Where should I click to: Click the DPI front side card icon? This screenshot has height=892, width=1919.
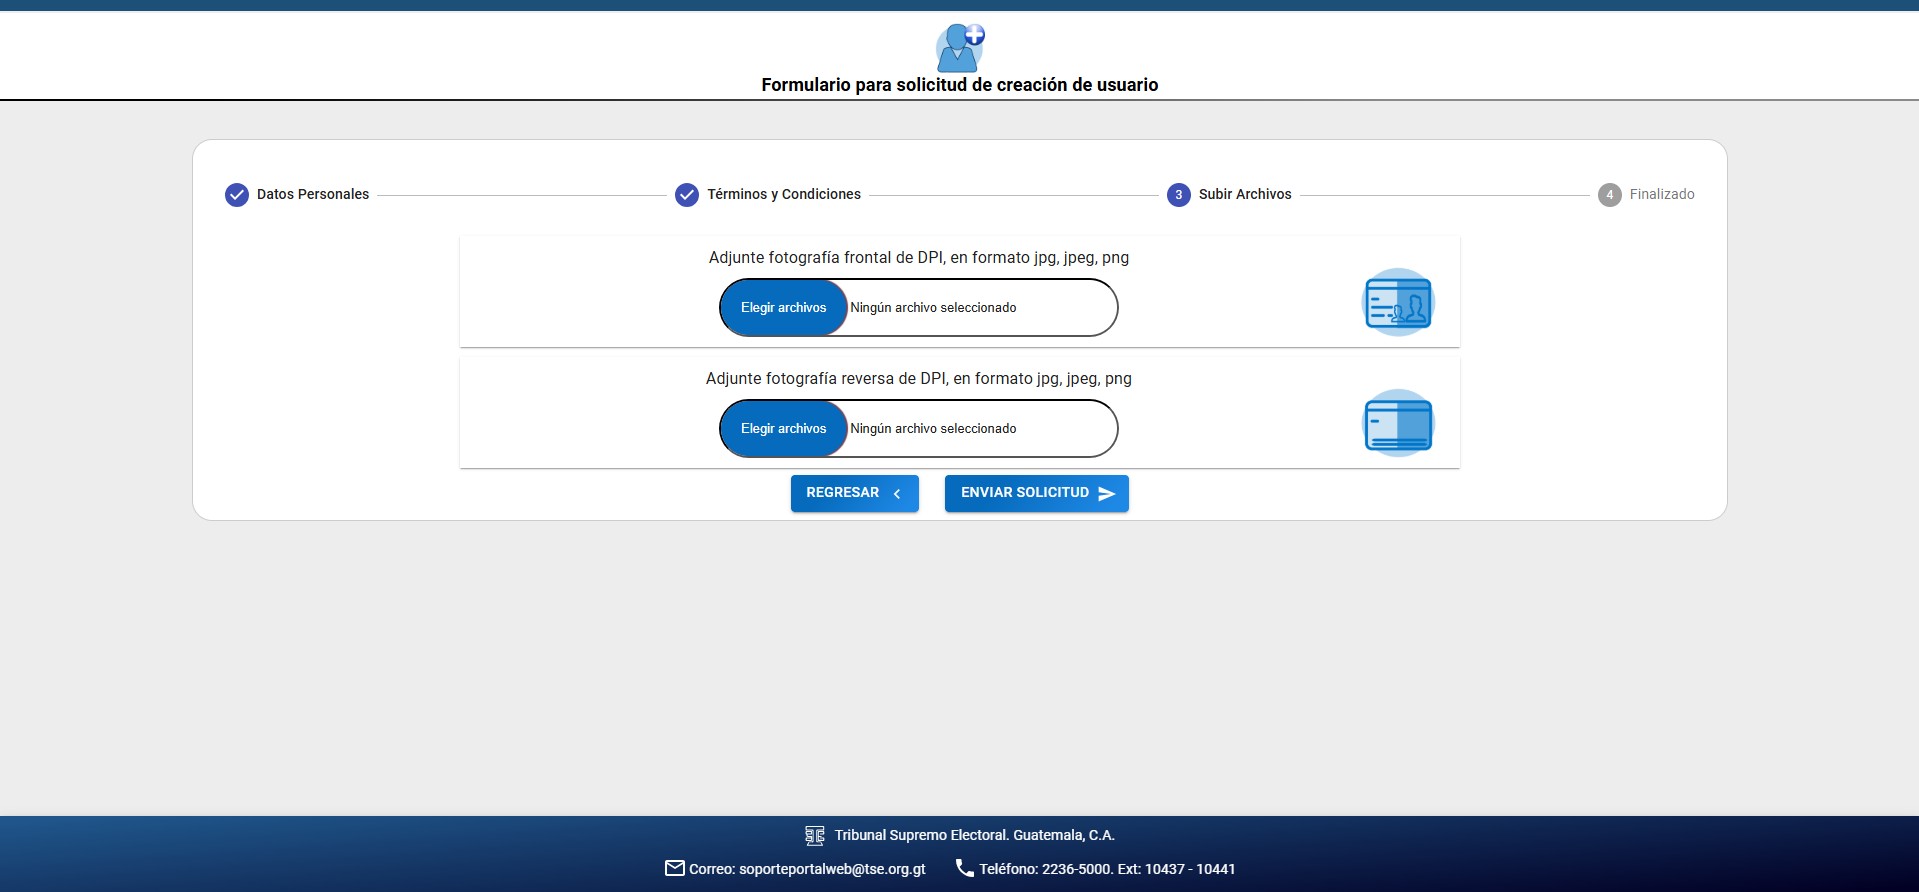coord(1398,302)
